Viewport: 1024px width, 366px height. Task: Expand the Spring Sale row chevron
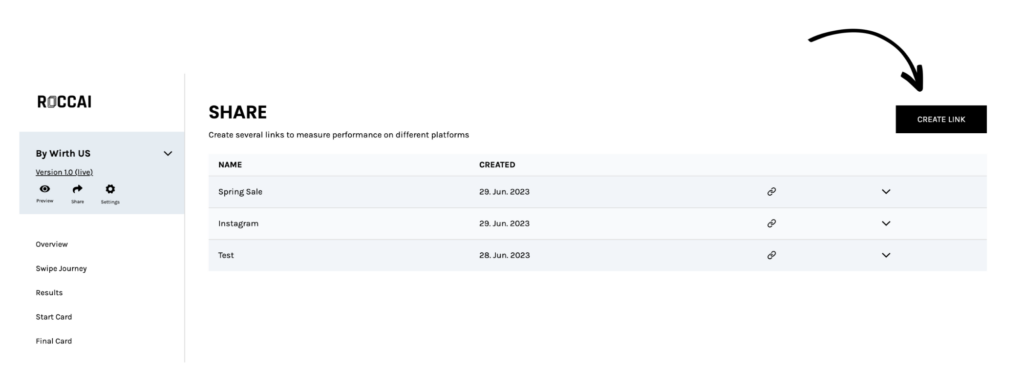click(x=886, y=191)
